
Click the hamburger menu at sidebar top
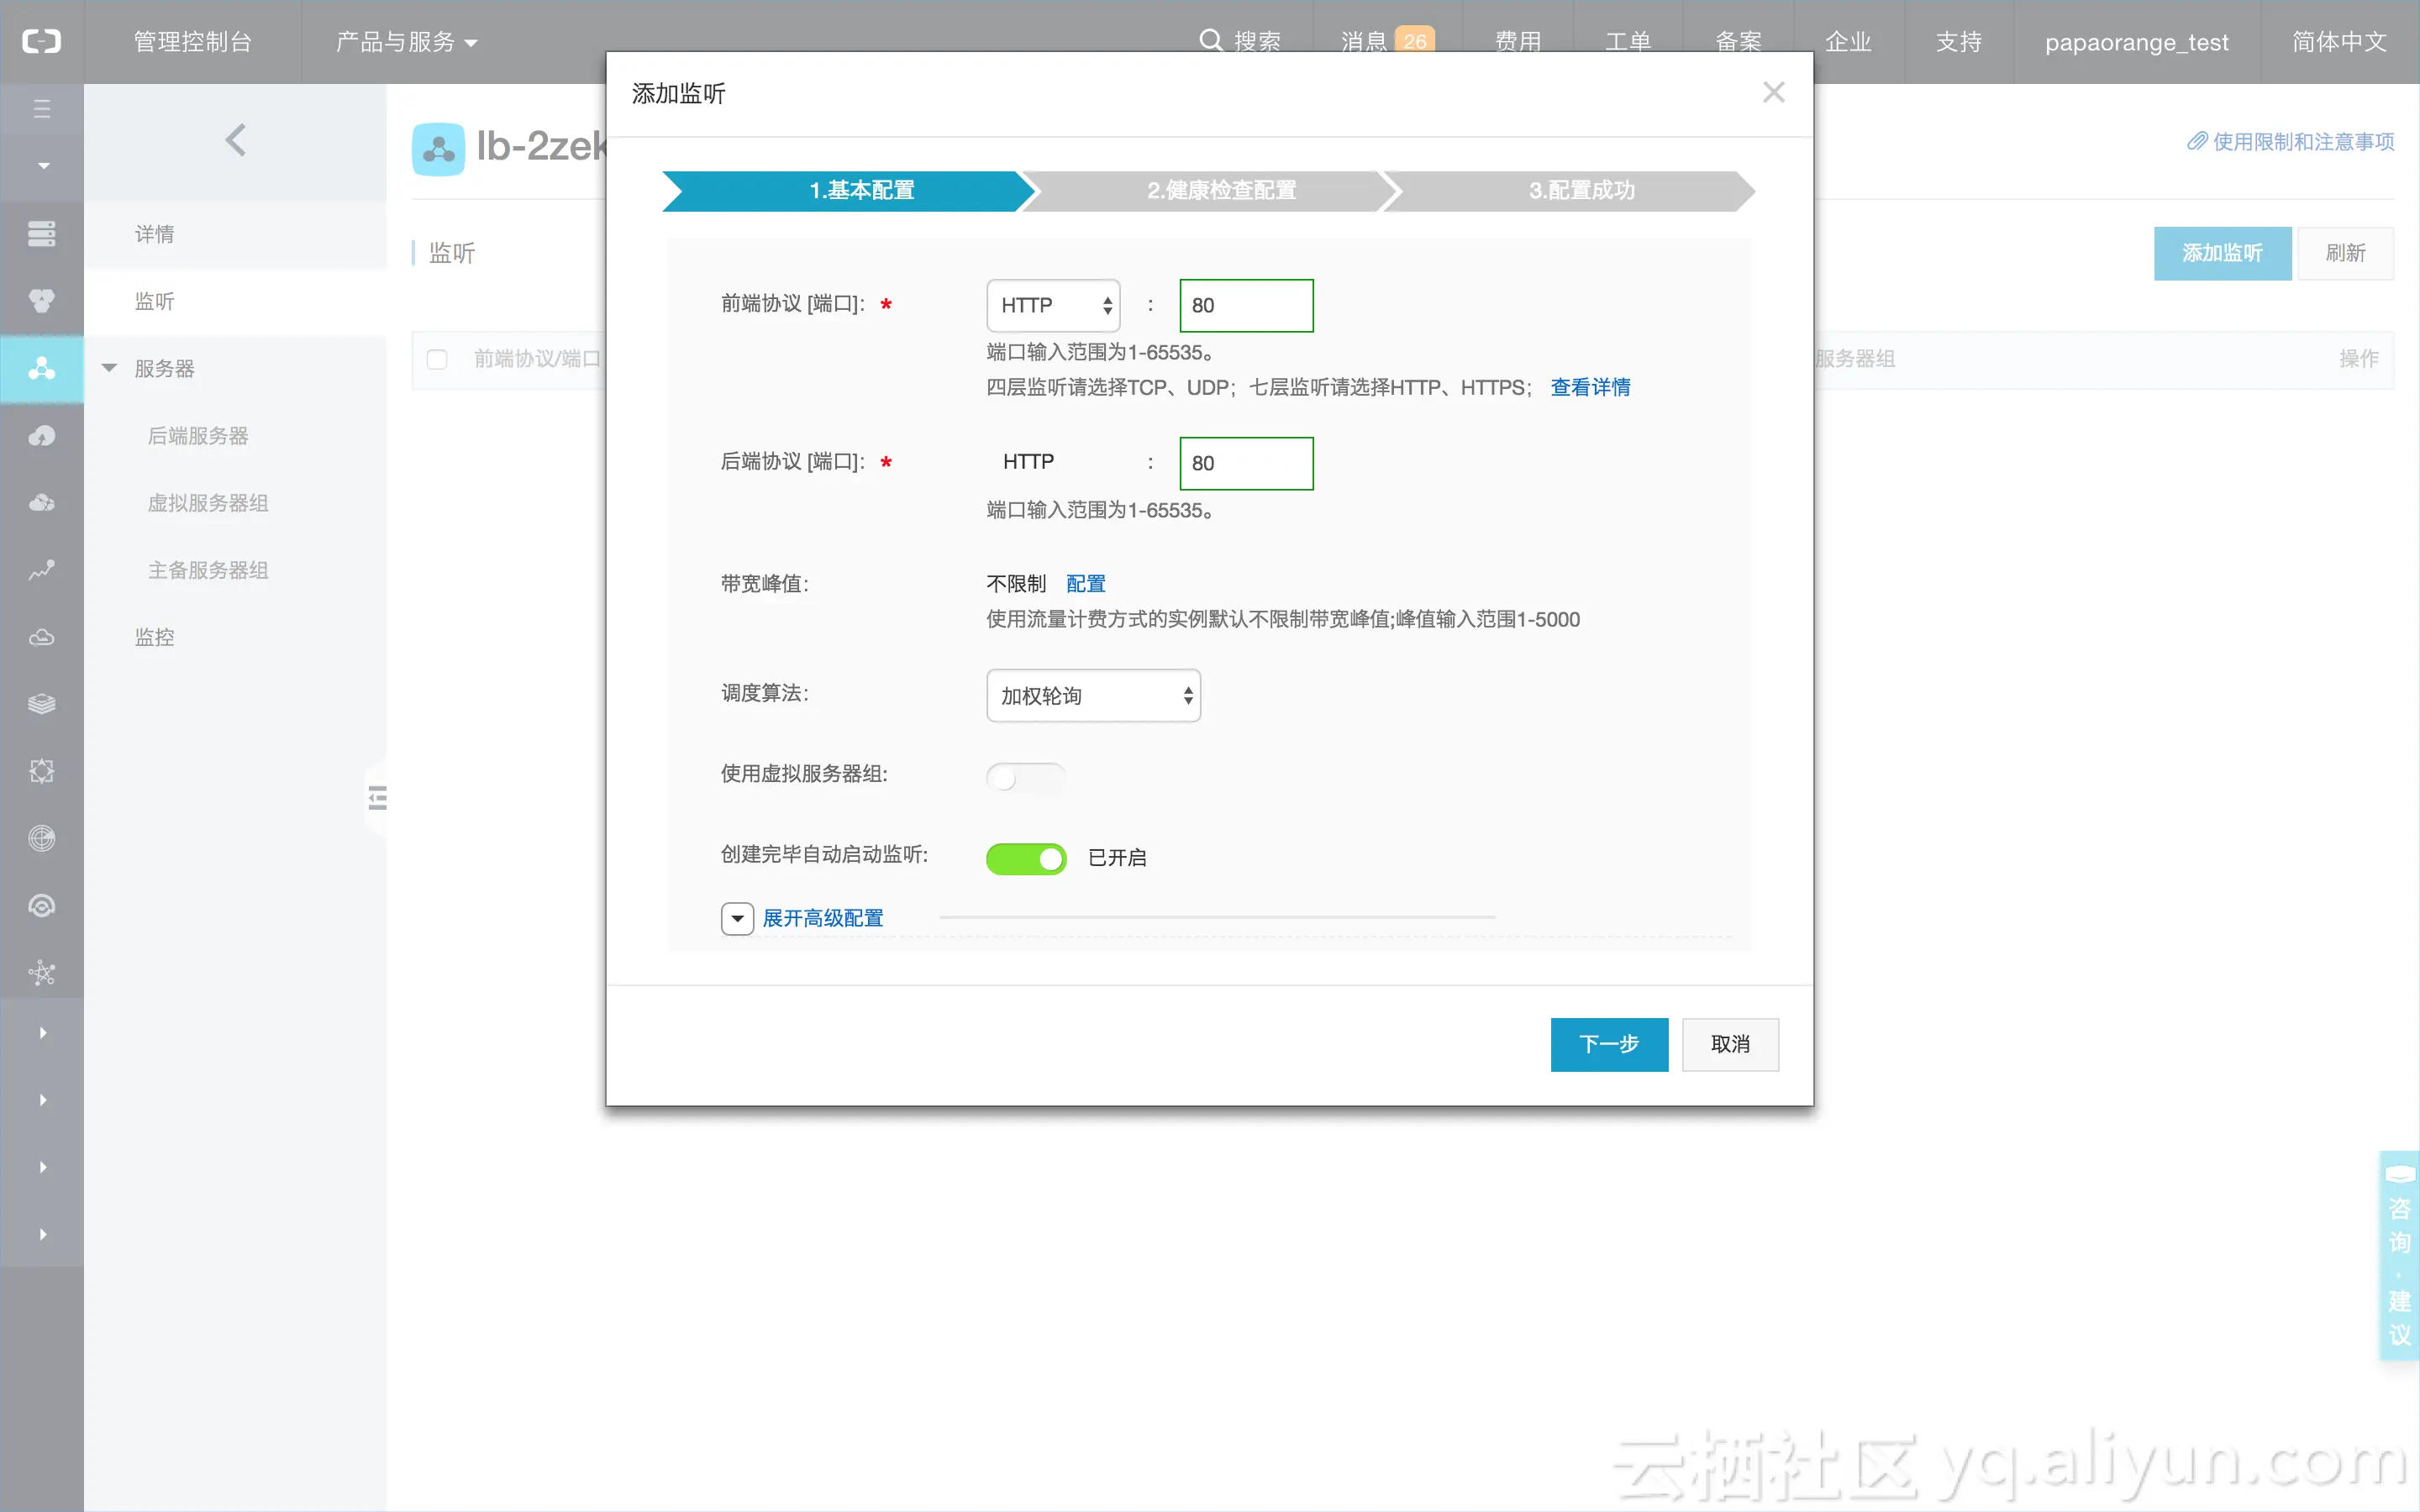tap(42, 108)
